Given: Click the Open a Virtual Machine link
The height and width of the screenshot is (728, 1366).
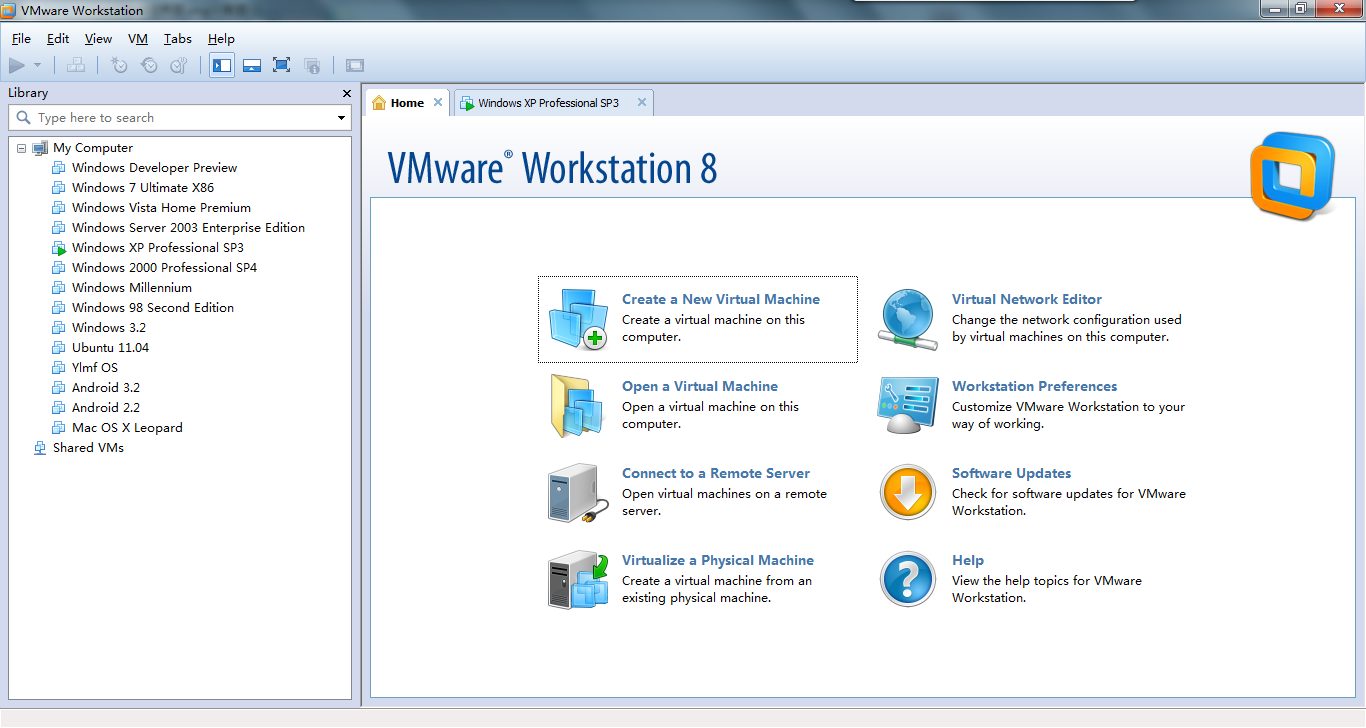Looking at the screenshot, I should (700, 386).
